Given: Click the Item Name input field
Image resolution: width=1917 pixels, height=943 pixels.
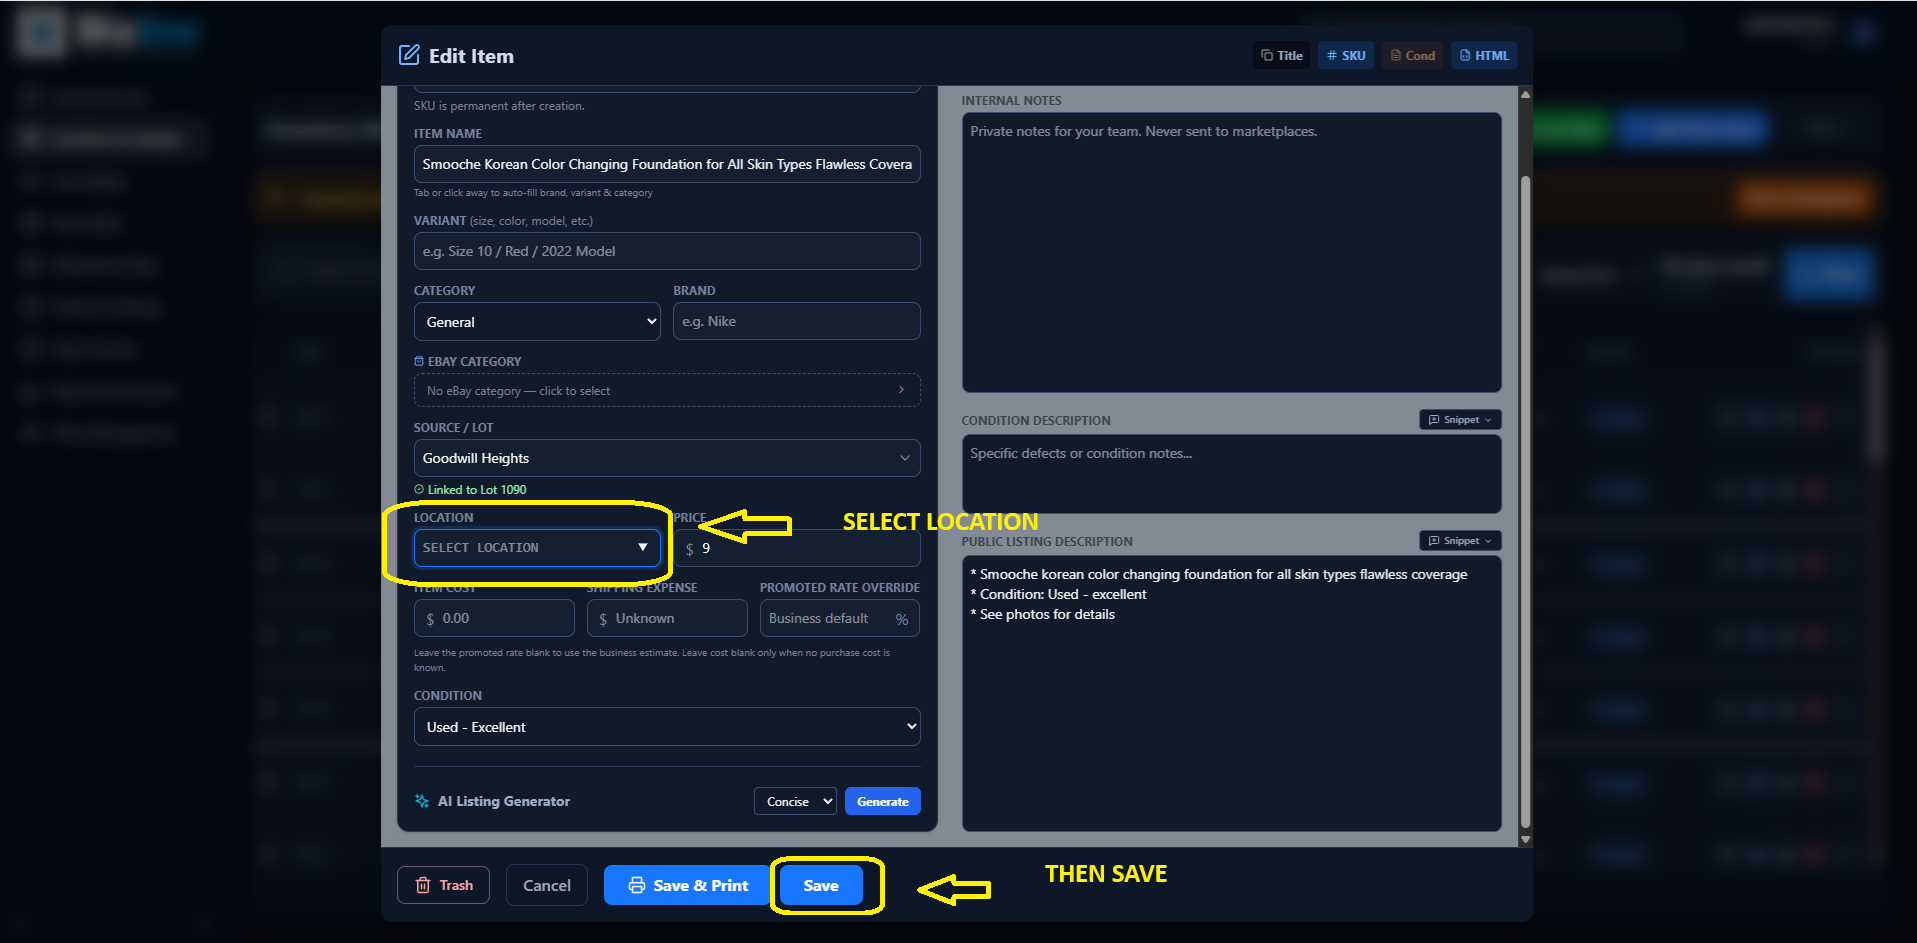Looking at the screenshot, I should coord(667,164).
